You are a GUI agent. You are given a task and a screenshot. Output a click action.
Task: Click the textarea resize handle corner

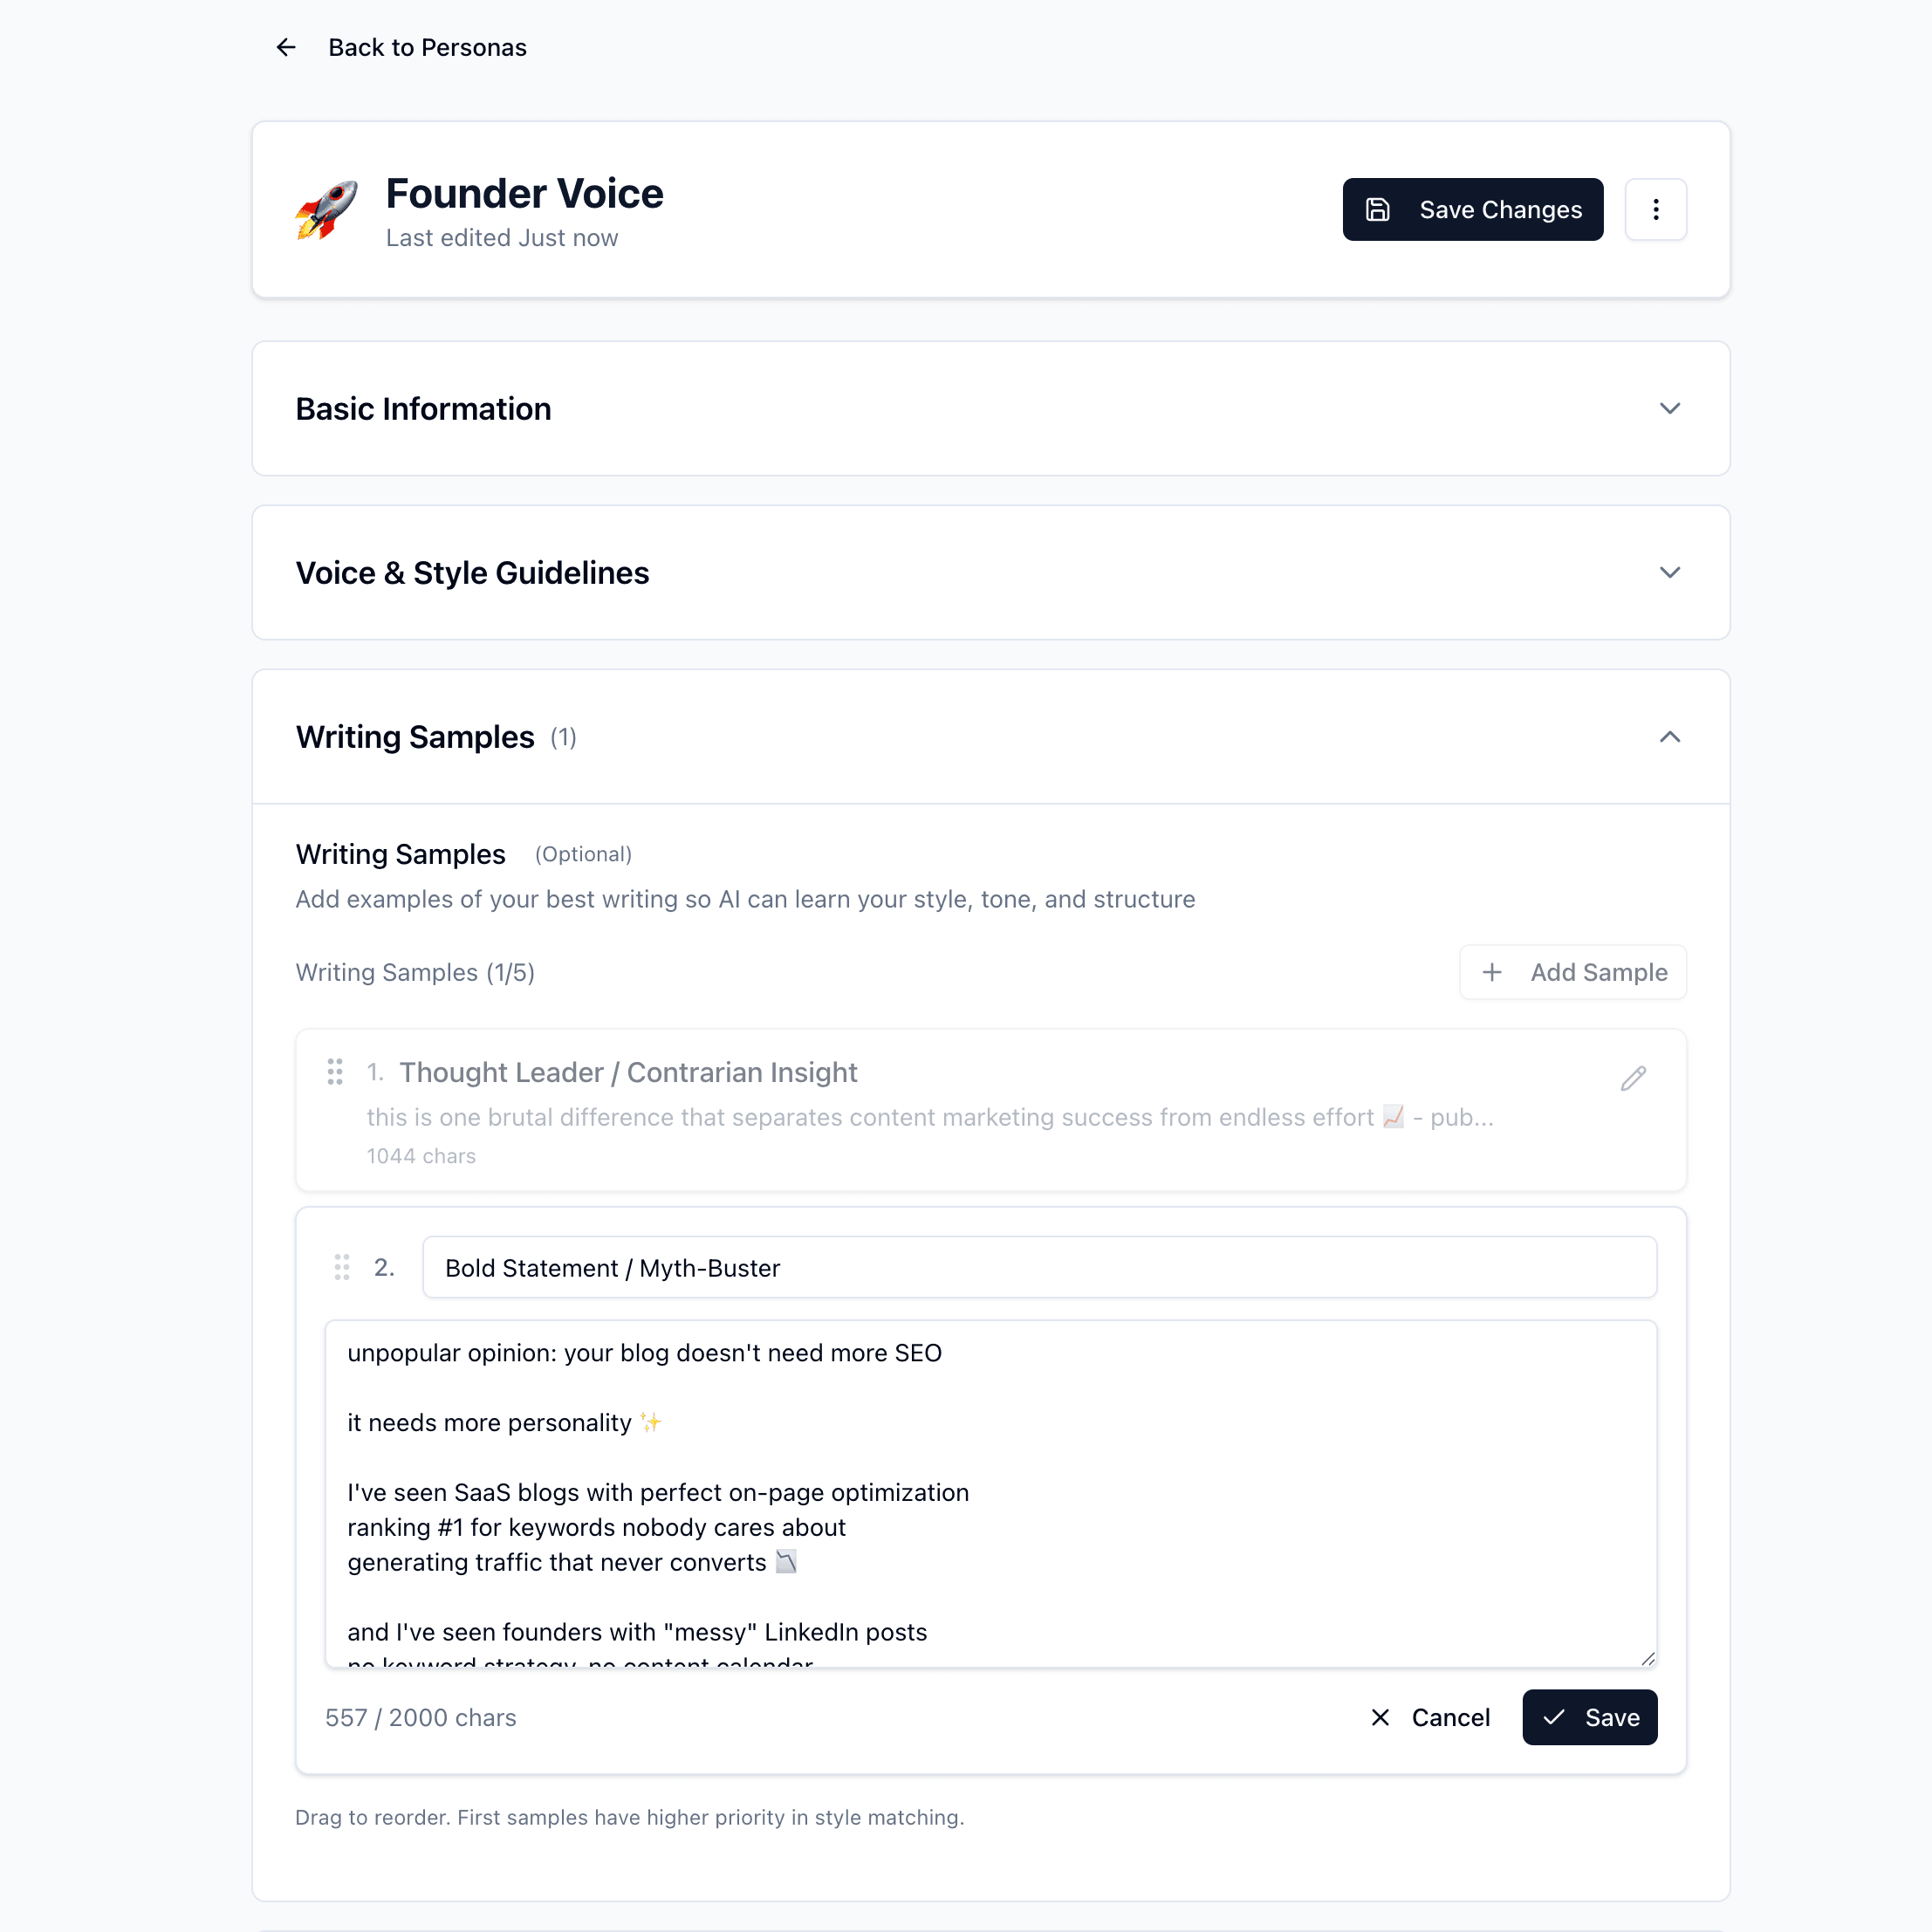(x=1647, y=1659)
